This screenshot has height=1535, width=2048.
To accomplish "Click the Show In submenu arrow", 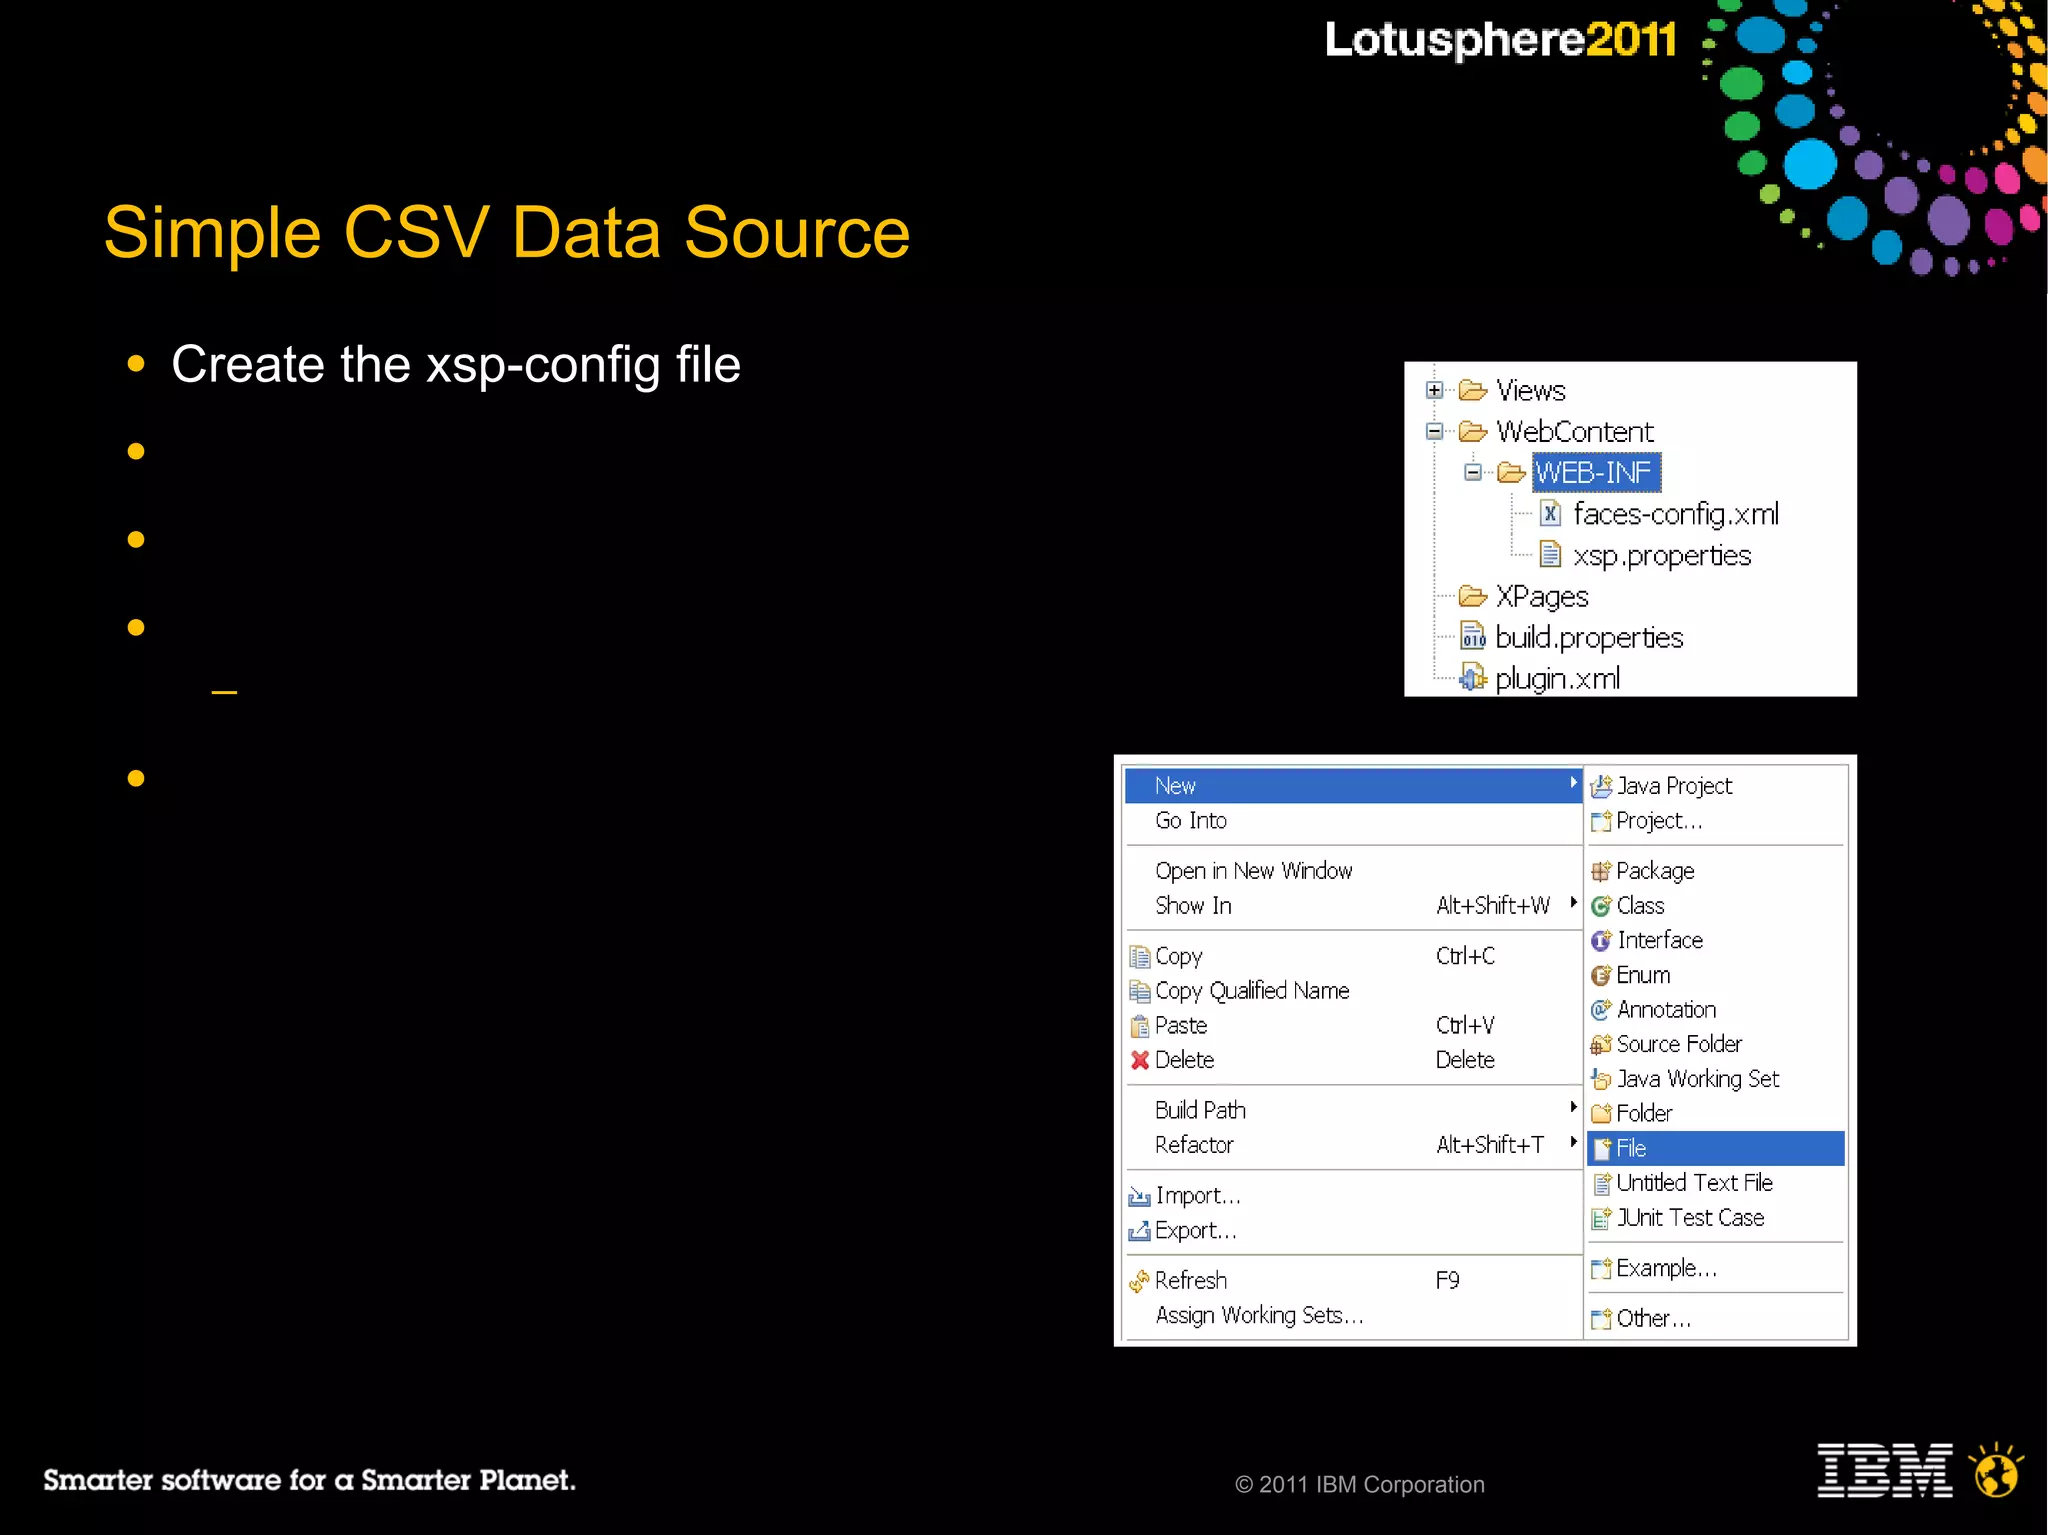I will (1573, 903).
